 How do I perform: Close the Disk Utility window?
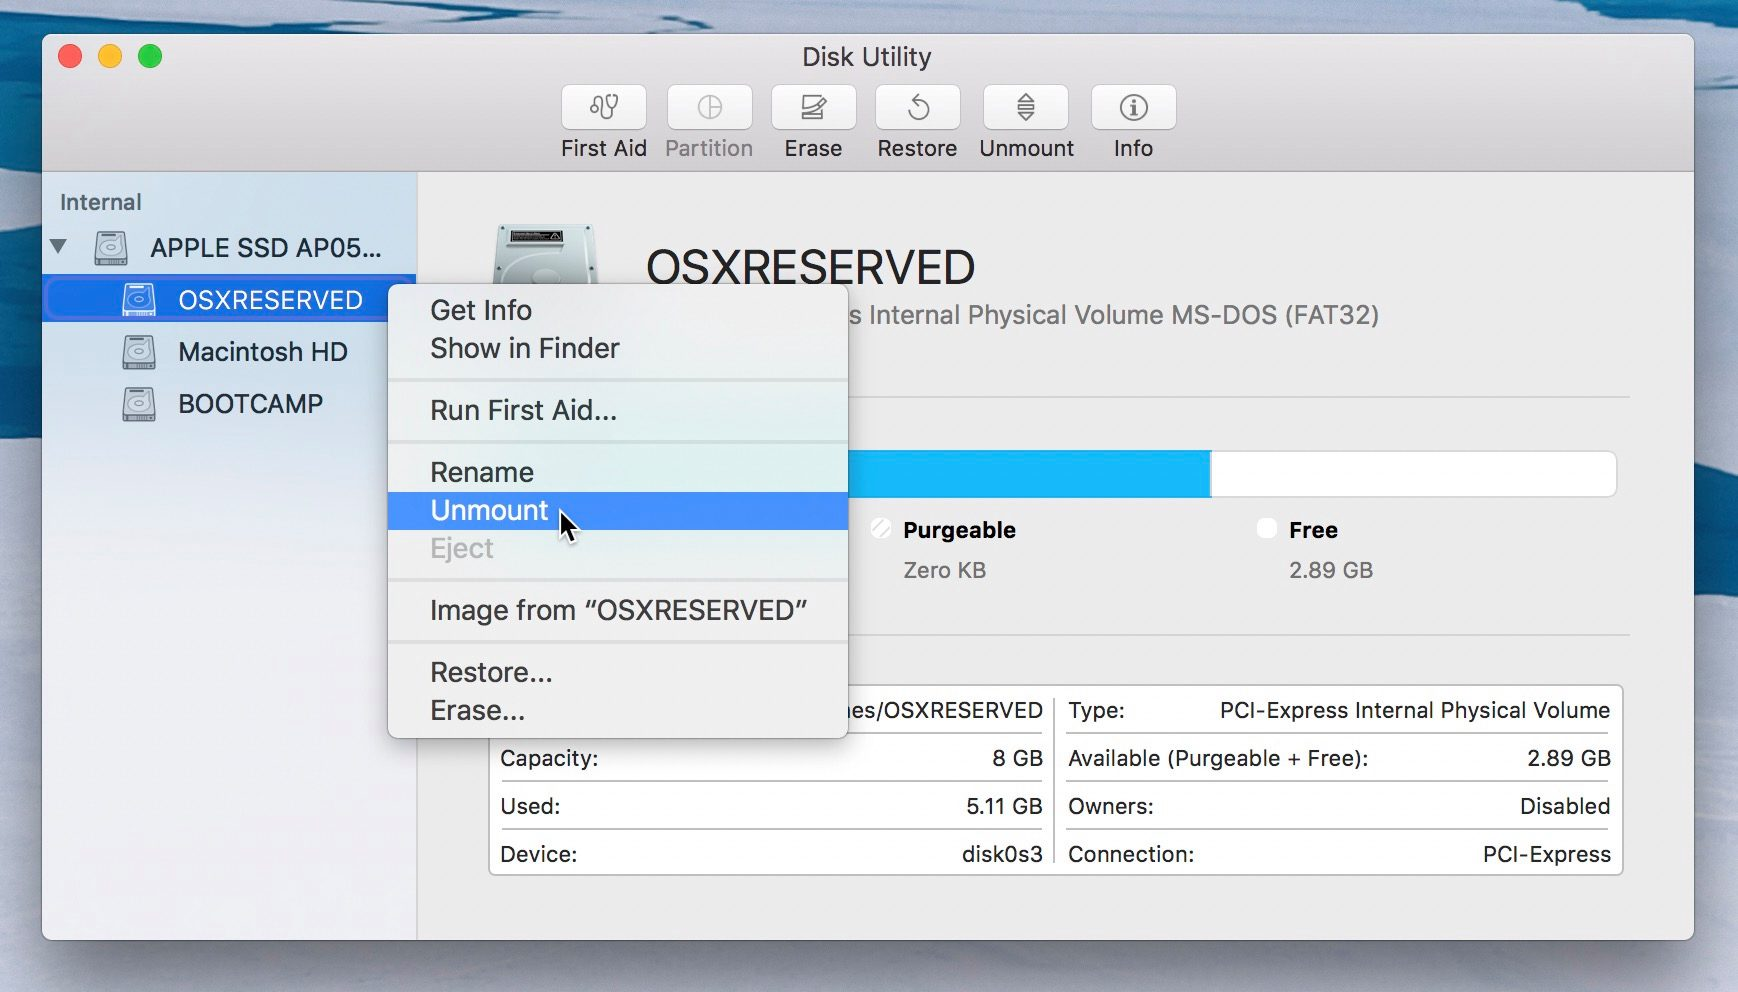click(70, 56)
